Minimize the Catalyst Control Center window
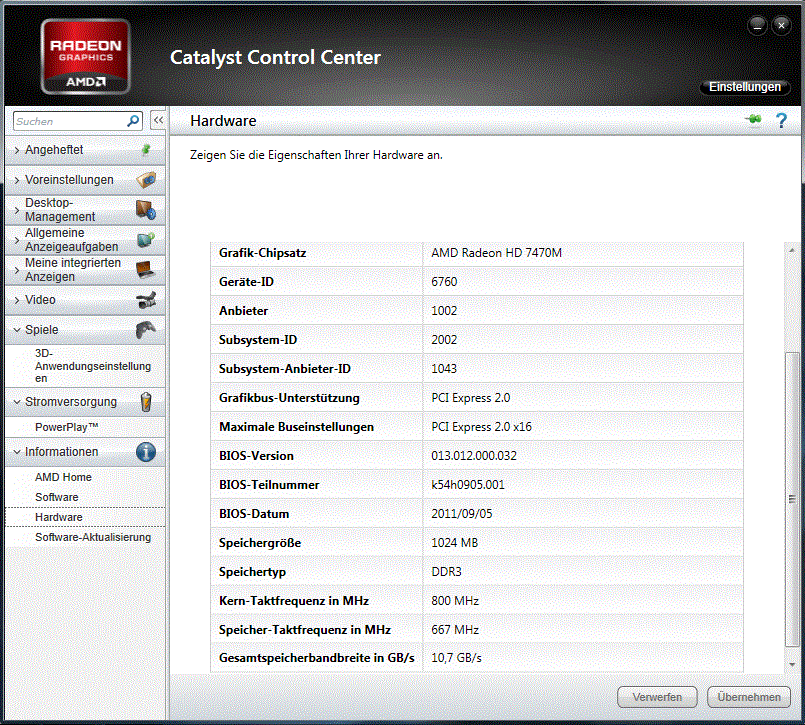The image size is (805, 725). 757,25
